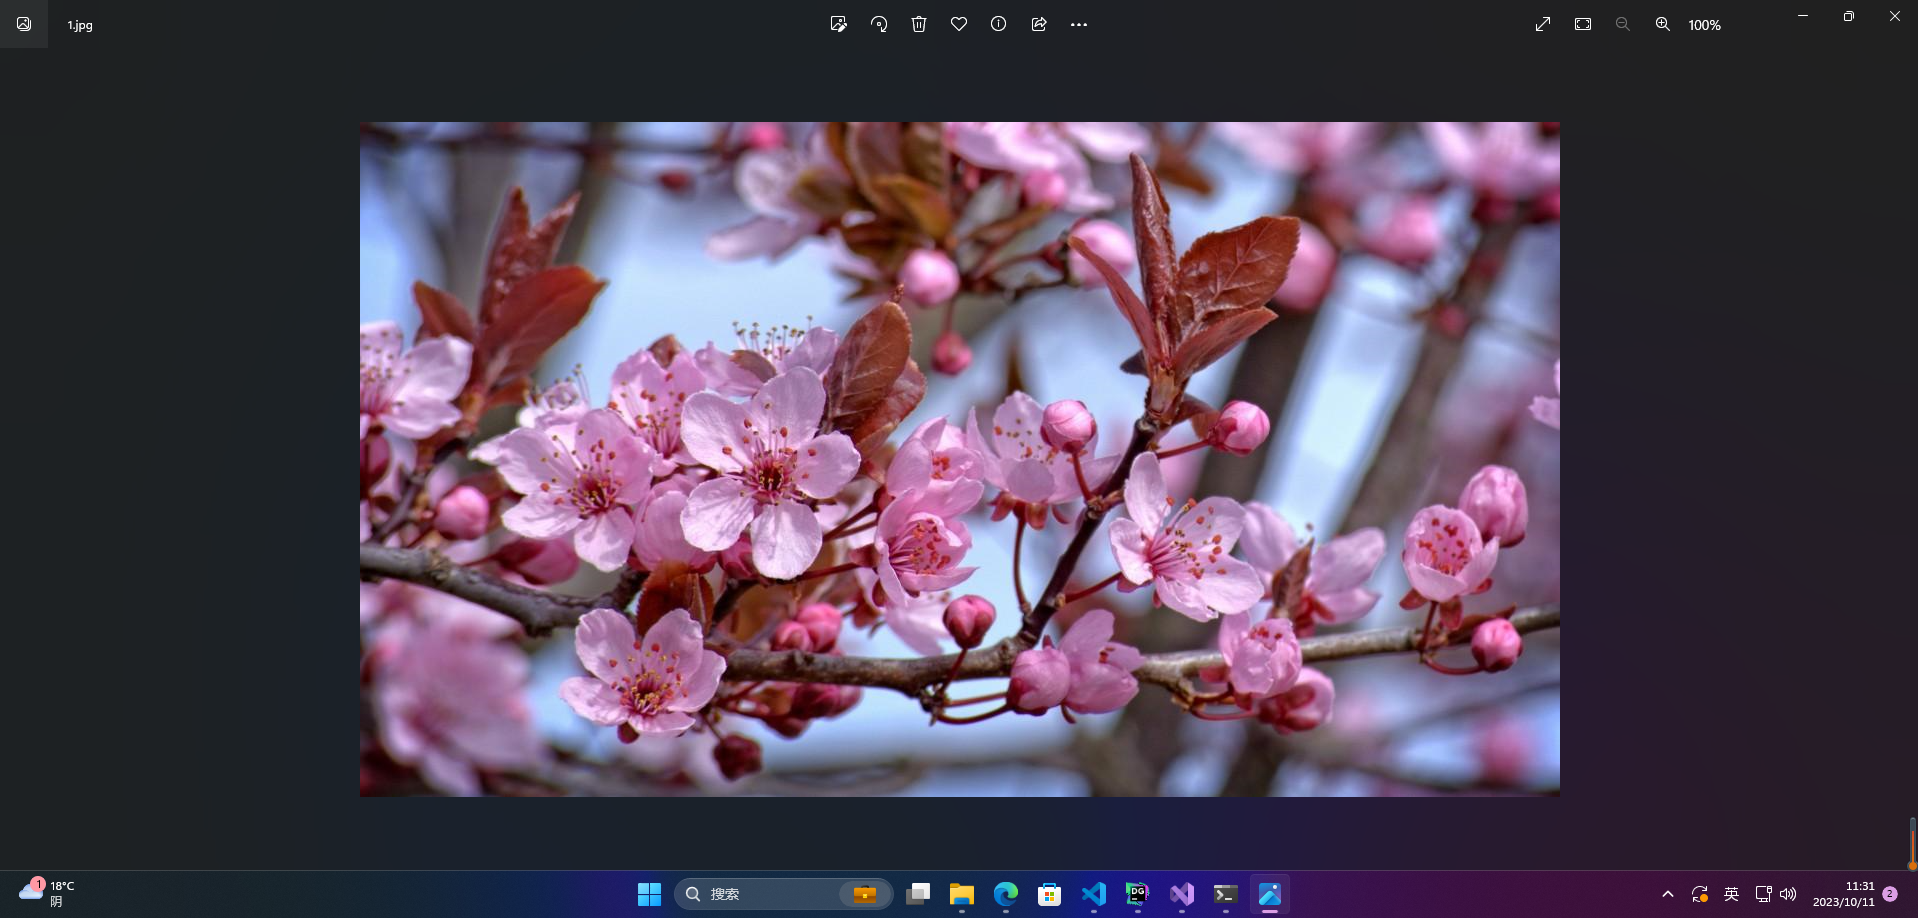
Task: Select the Photos app taskbar icon
Action: point(1270,894)
